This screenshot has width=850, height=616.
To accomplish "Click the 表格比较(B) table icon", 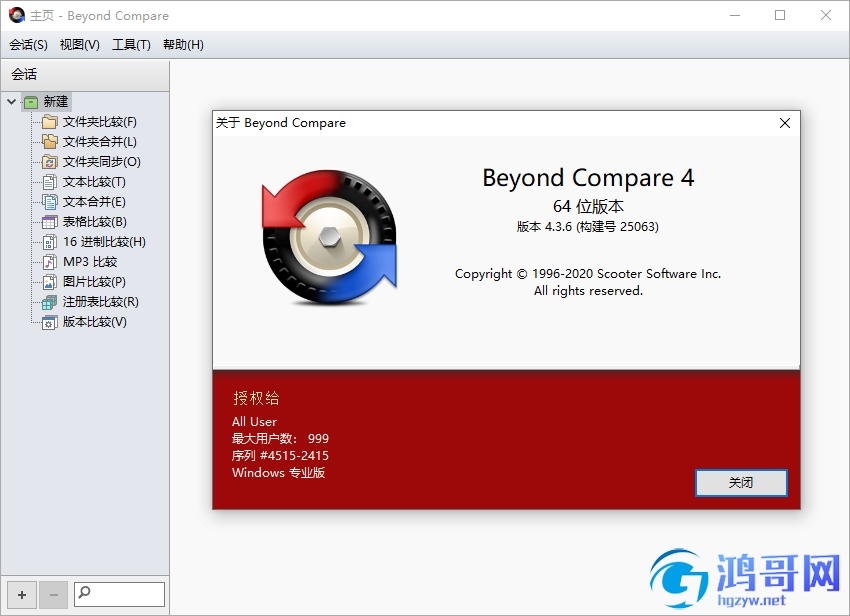I will coord(49,222).
